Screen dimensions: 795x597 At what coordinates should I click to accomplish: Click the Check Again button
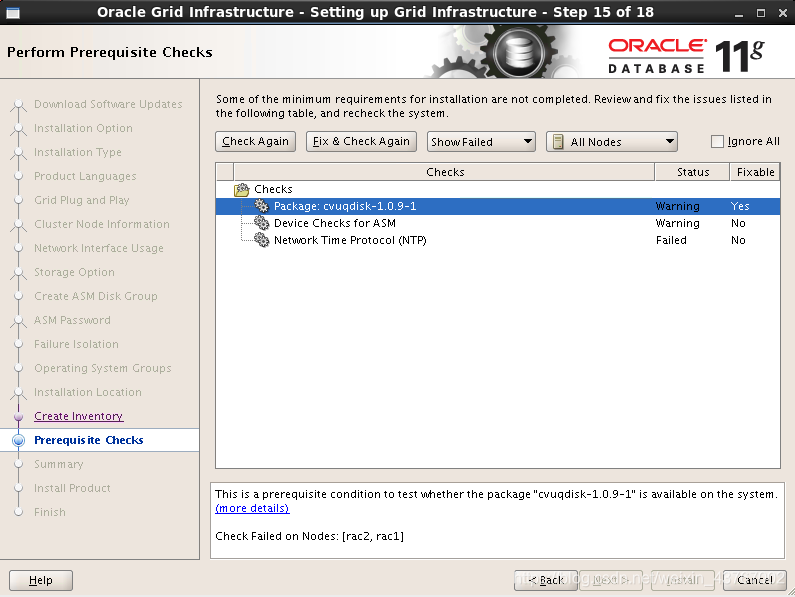pyautogui.click(x=255, y=142)
